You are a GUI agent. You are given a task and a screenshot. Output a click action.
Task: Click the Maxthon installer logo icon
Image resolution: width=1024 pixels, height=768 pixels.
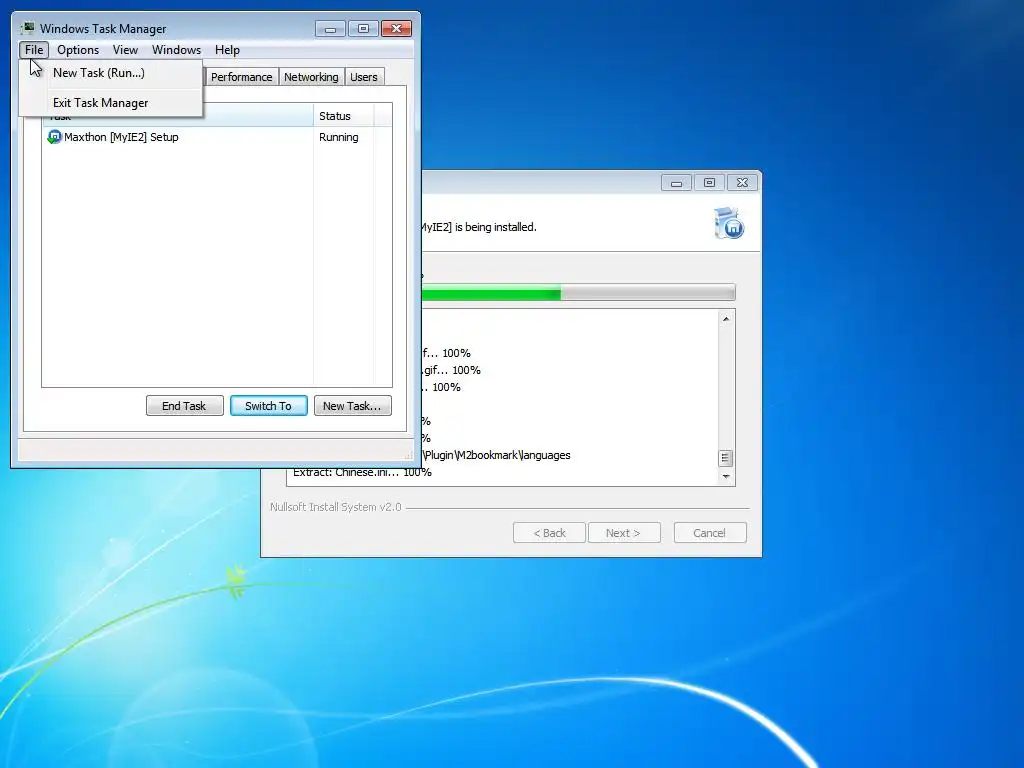point(729,223)
